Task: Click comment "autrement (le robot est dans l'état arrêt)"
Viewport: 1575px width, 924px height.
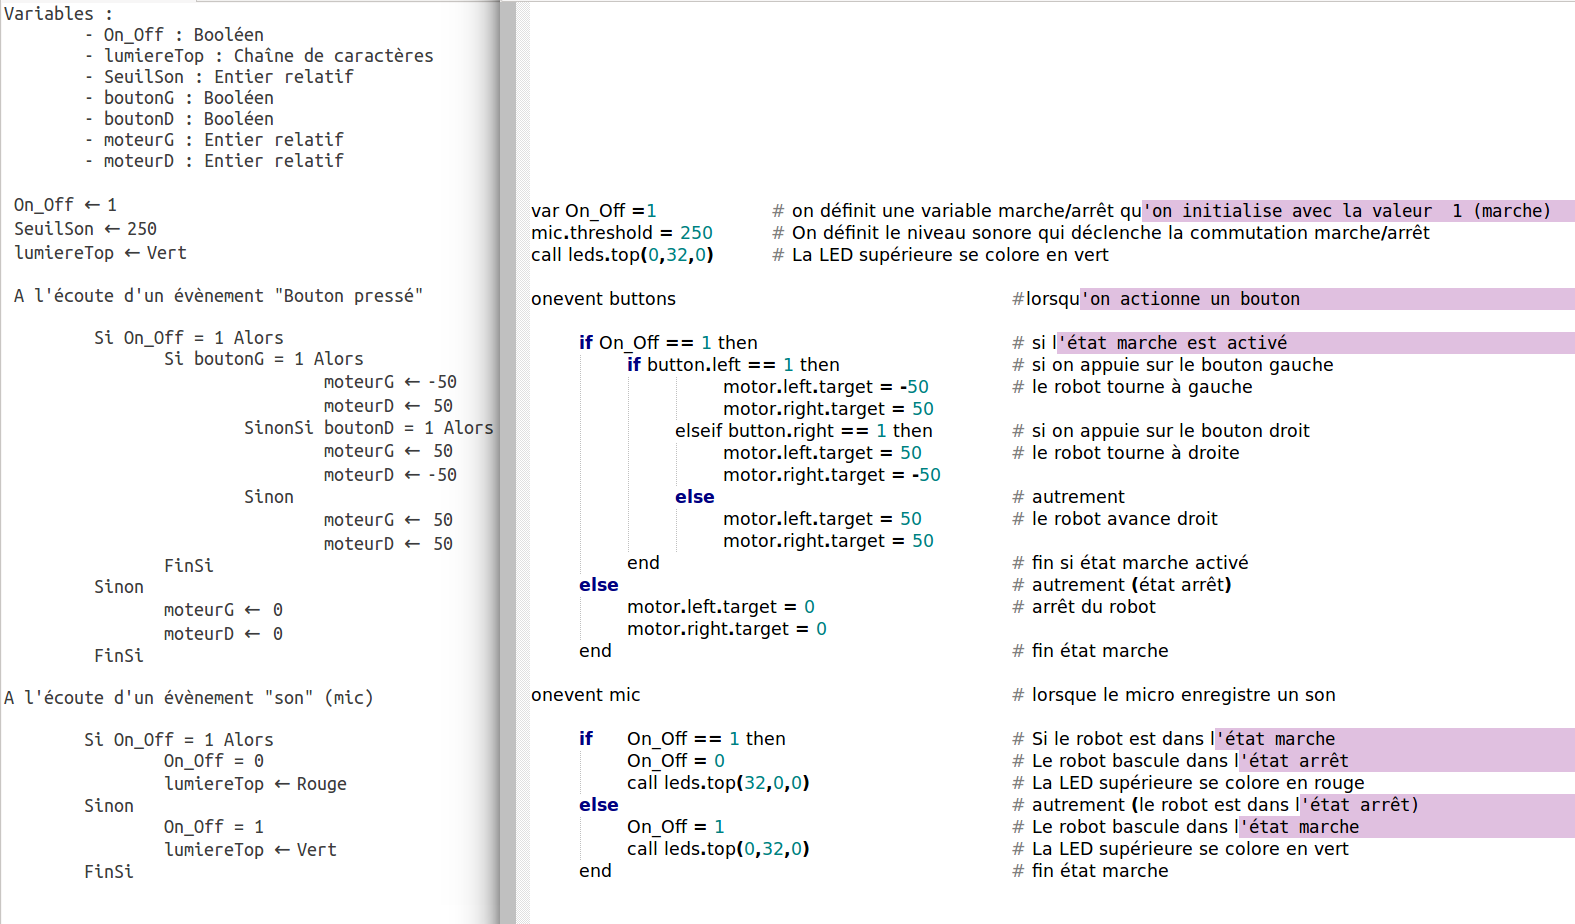Action: 1215,805
